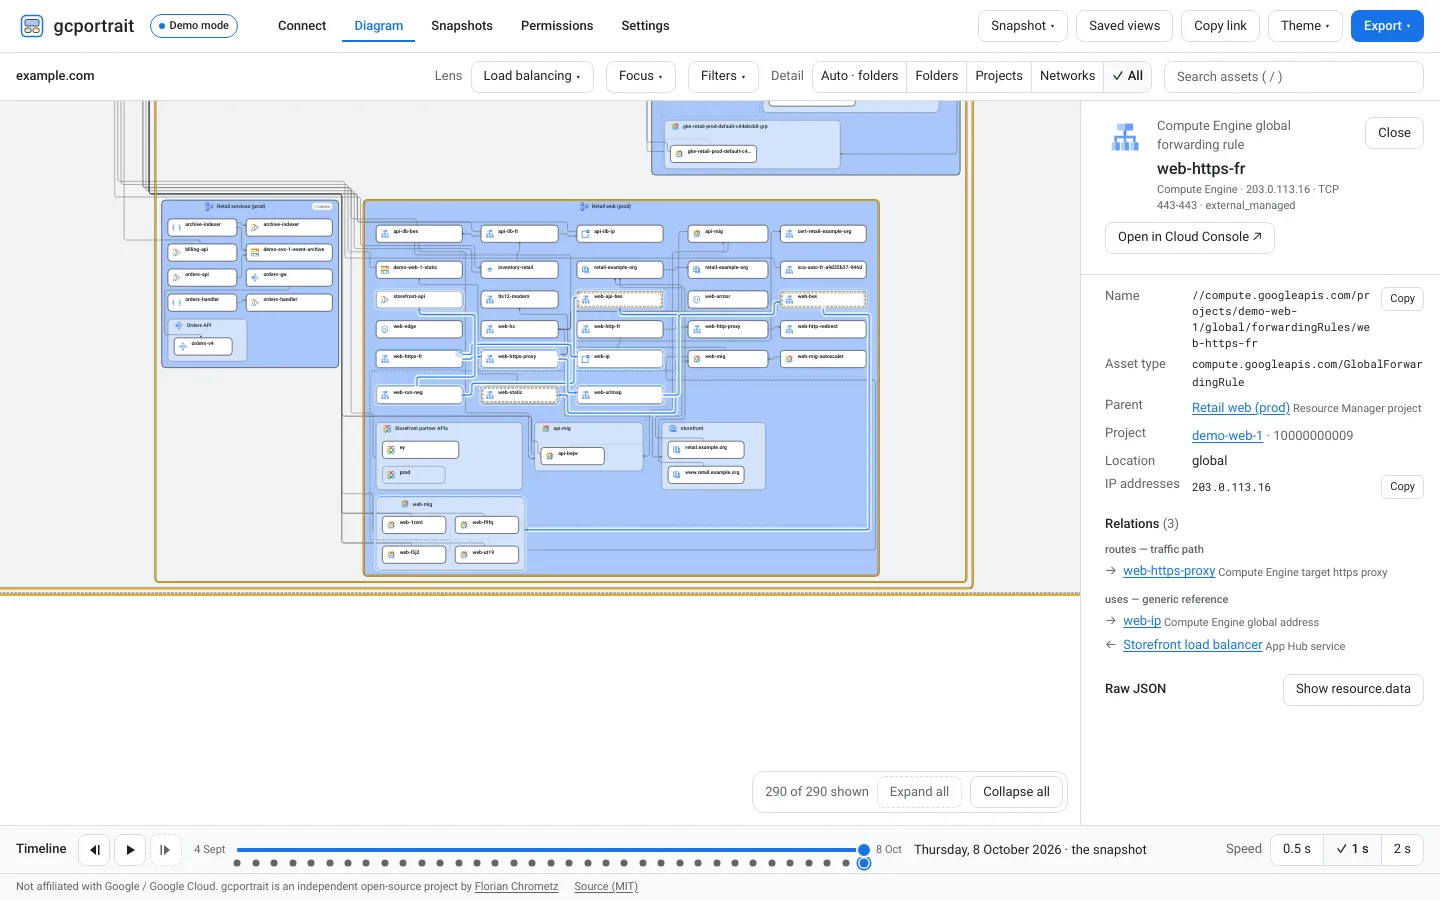Viewport: 1440px width, 900px height.
Task: Set playback speed to 1 s
Action: tap(1352, 849)
